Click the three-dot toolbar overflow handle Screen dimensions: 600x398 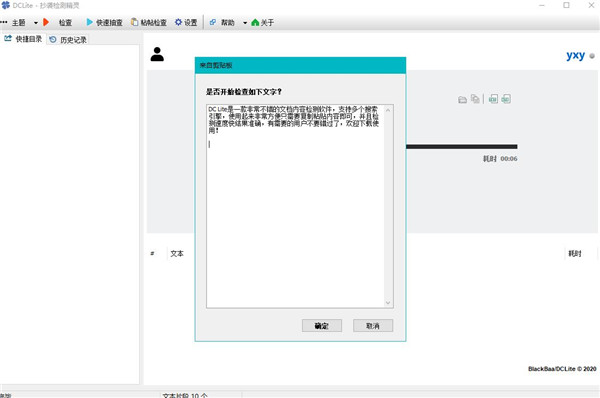point(4,22)
